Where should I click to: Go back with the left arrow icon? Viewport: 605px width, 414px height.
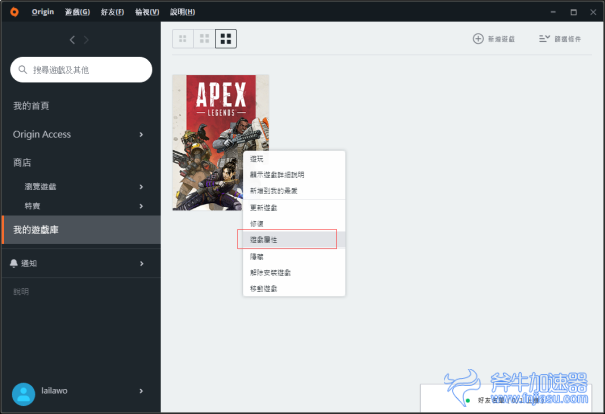[x=72, y=40]
